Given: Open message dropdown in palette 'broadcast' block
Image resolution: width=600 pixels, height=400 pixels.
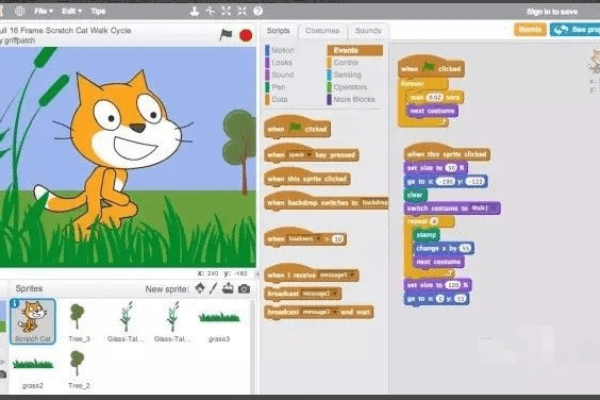Looking at the screenshot, I should coord(320,294).
